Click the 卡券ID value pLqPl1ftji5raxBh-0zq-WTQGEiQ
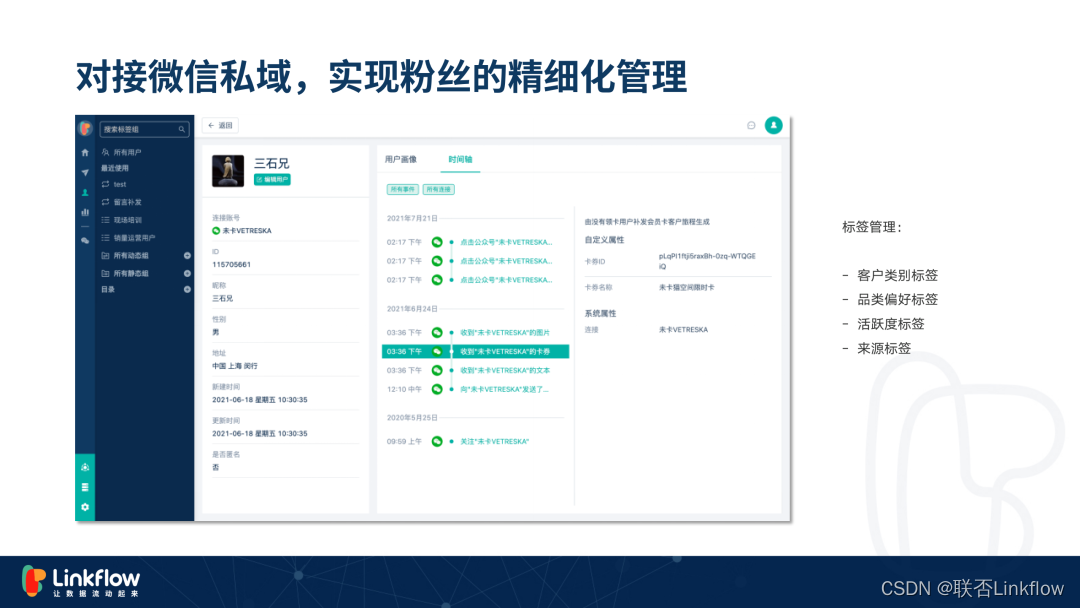 707,261
